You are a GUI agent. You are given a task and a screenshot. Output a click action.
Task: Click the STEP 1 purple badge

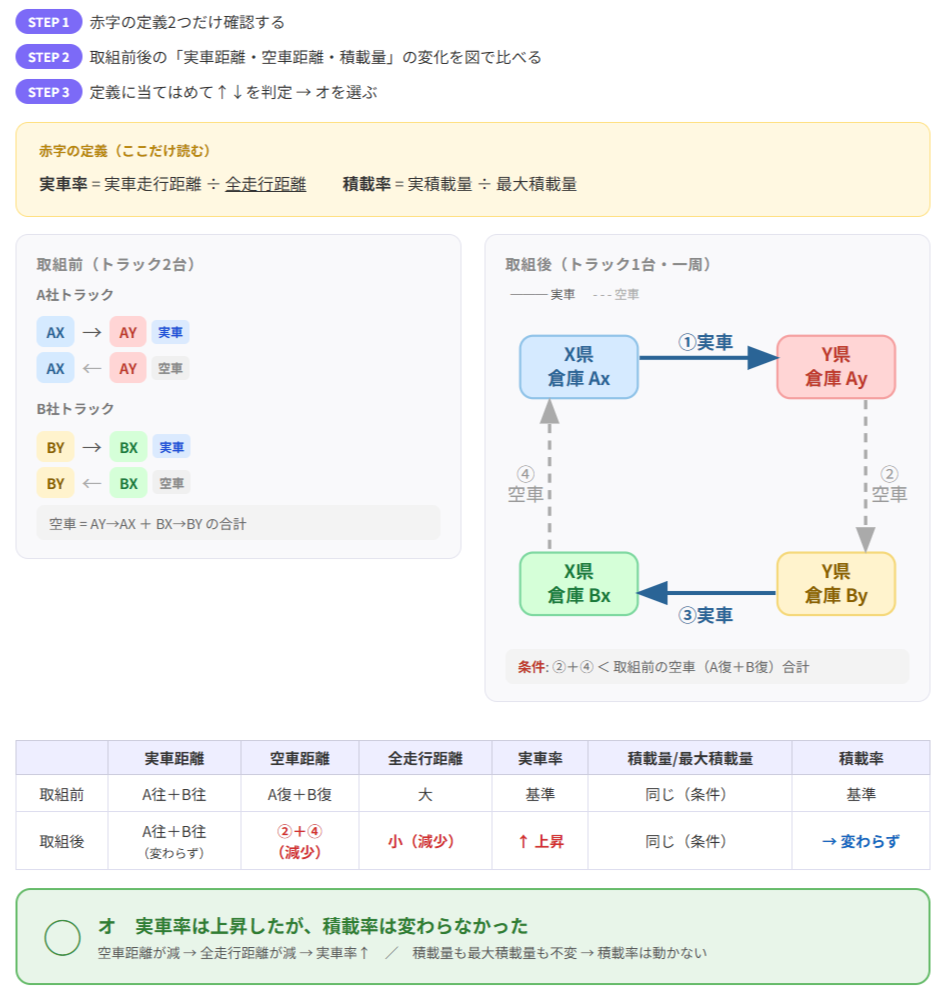[x=49, y=22]
